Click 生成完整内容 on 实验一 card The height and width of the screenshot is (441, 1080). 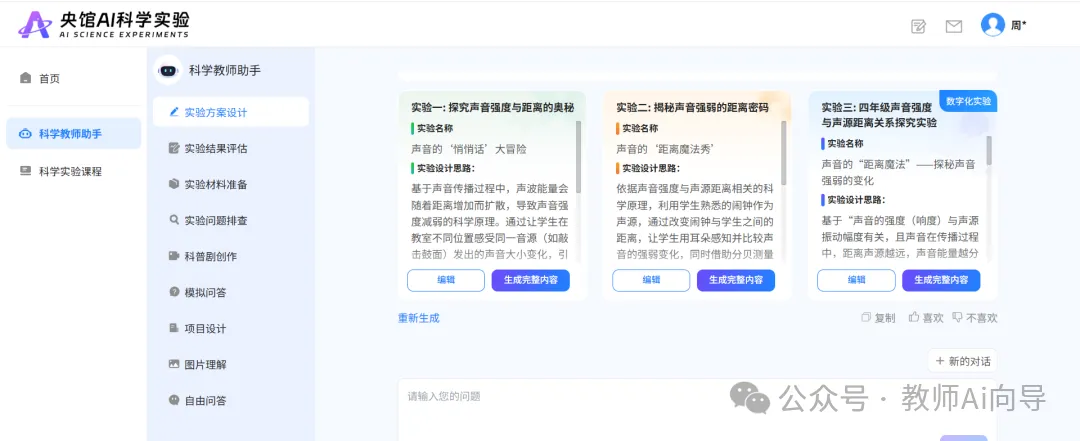tap(530, 280)
